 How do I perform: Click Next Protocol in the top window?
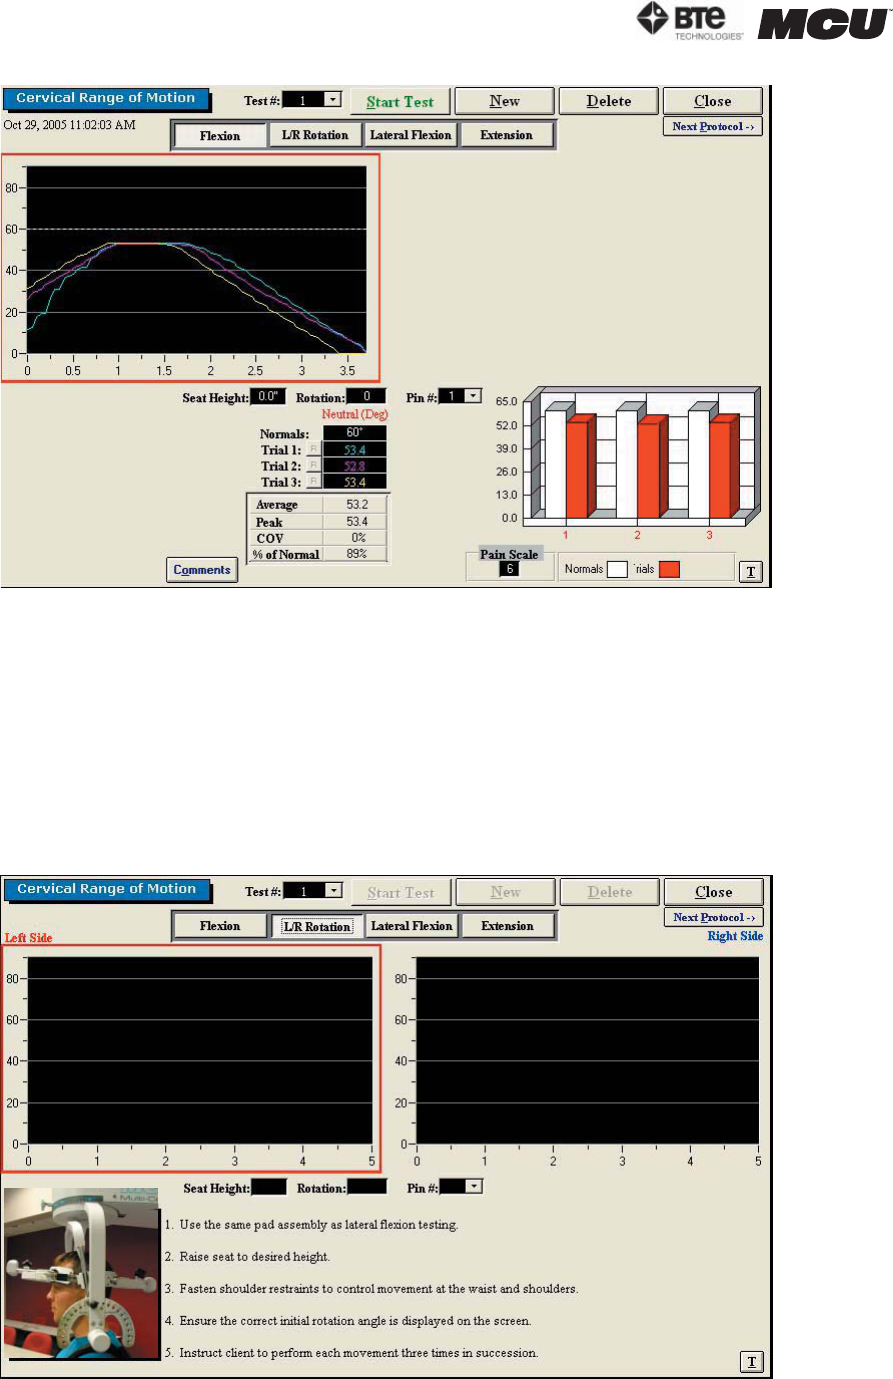[712, 127]
